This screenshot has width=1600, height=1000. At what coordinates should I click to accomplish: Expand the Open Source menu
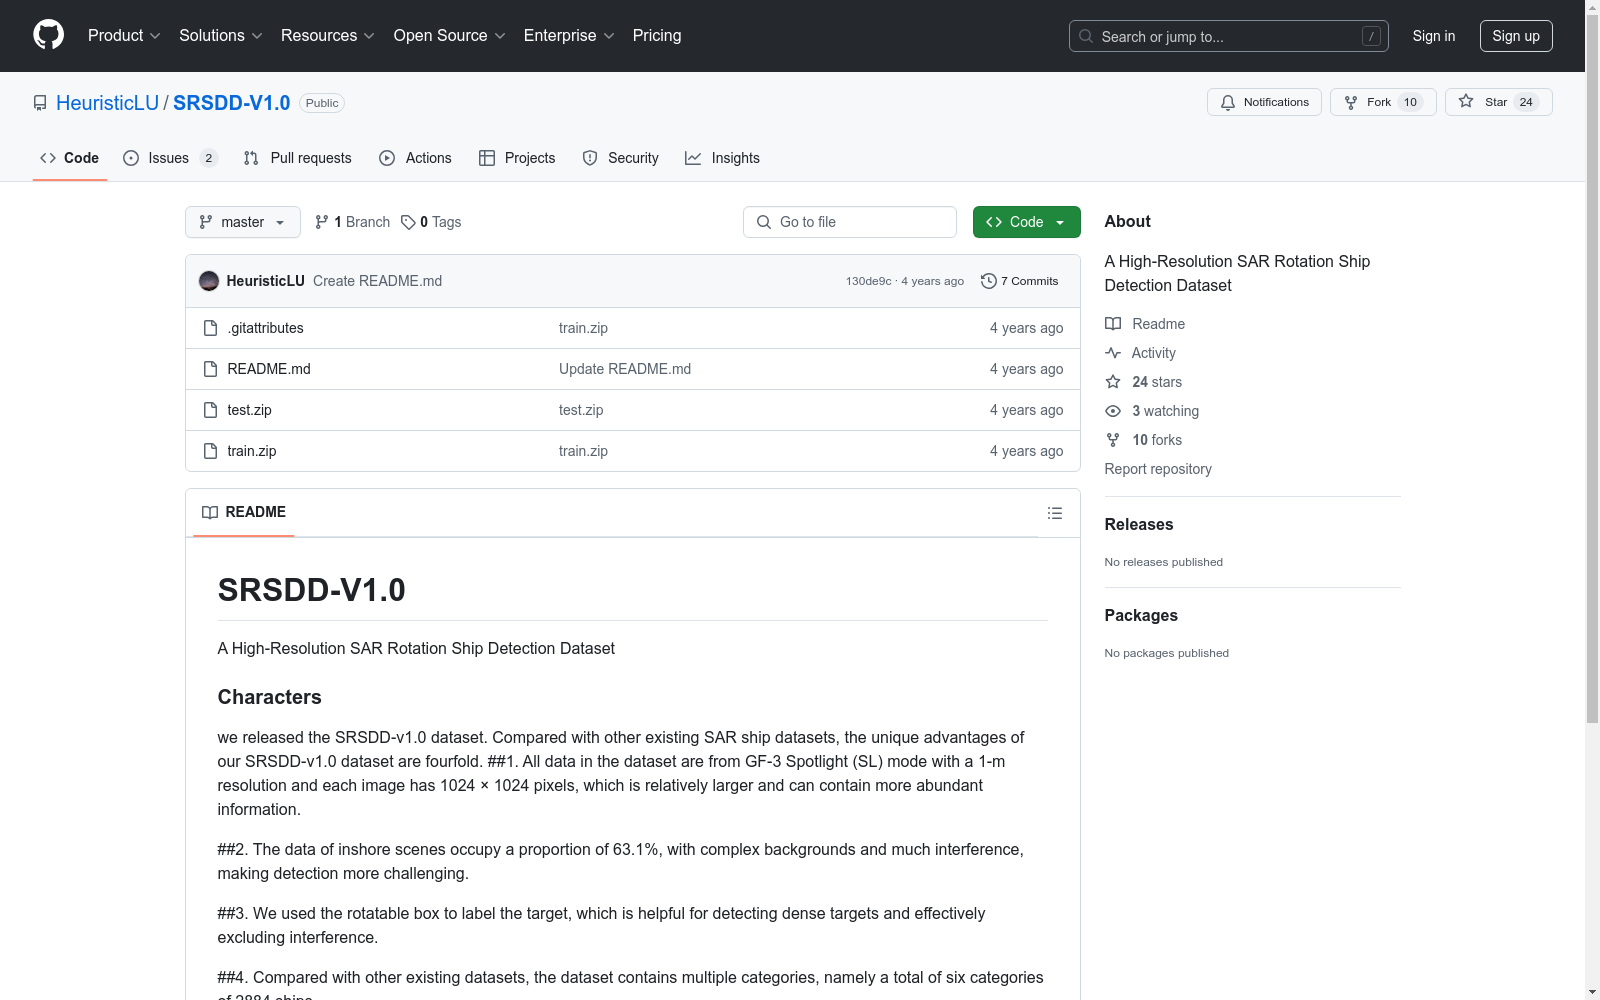click(x=450, y=36)
